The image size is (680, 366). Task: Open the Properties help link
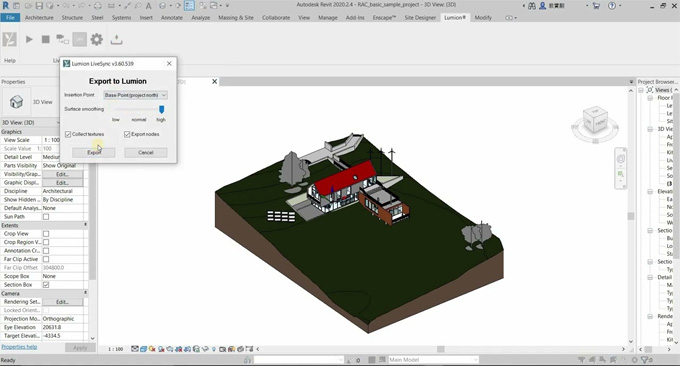coord(19,347)
